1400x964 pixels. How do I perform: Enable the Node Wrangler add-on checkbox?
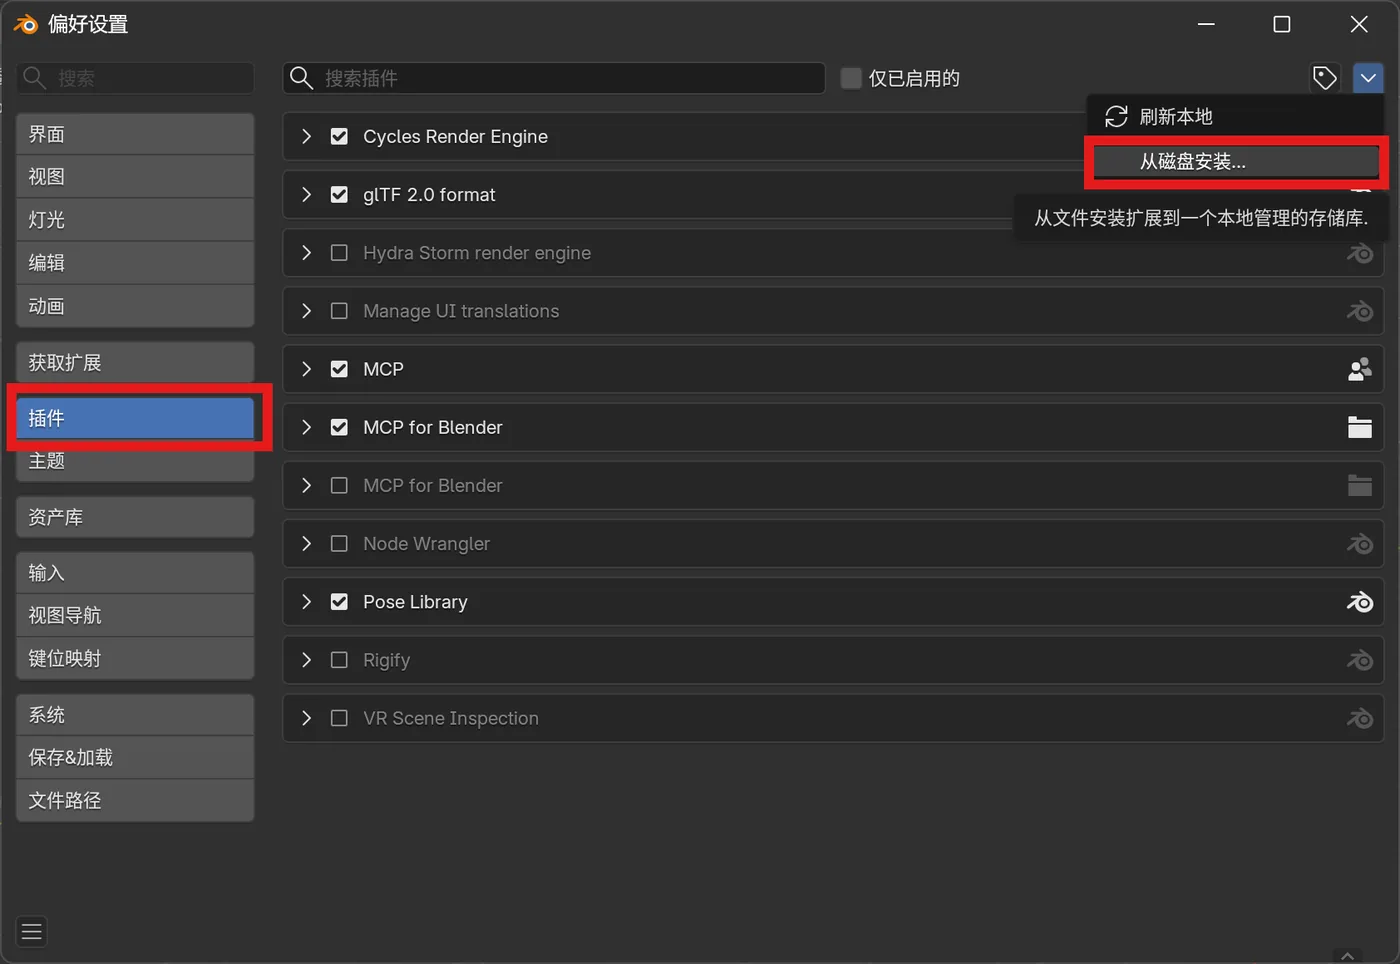point(339,544)
